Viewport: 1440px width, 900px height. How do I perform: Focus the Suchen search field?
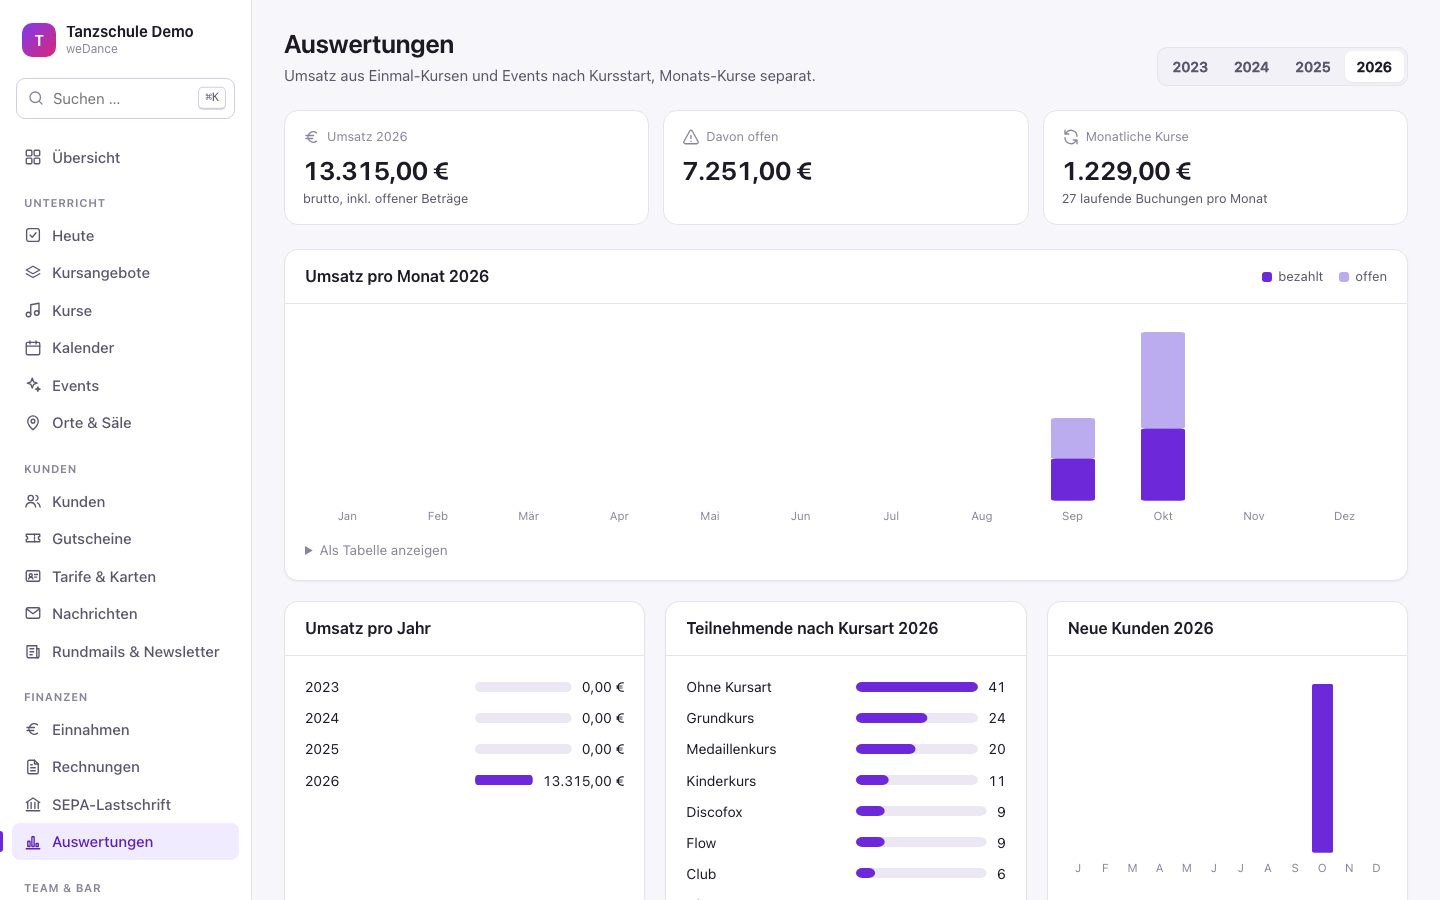(x=126, y=98)
